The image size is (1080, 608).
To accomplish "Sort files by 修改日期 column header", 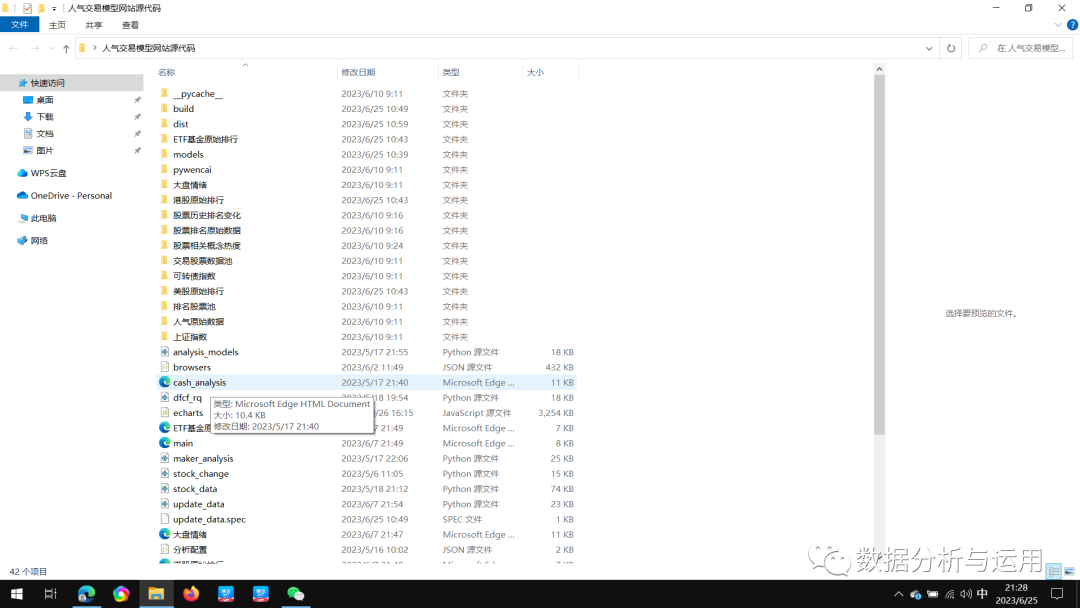I will pyautogui.click(x=358, y=72).
